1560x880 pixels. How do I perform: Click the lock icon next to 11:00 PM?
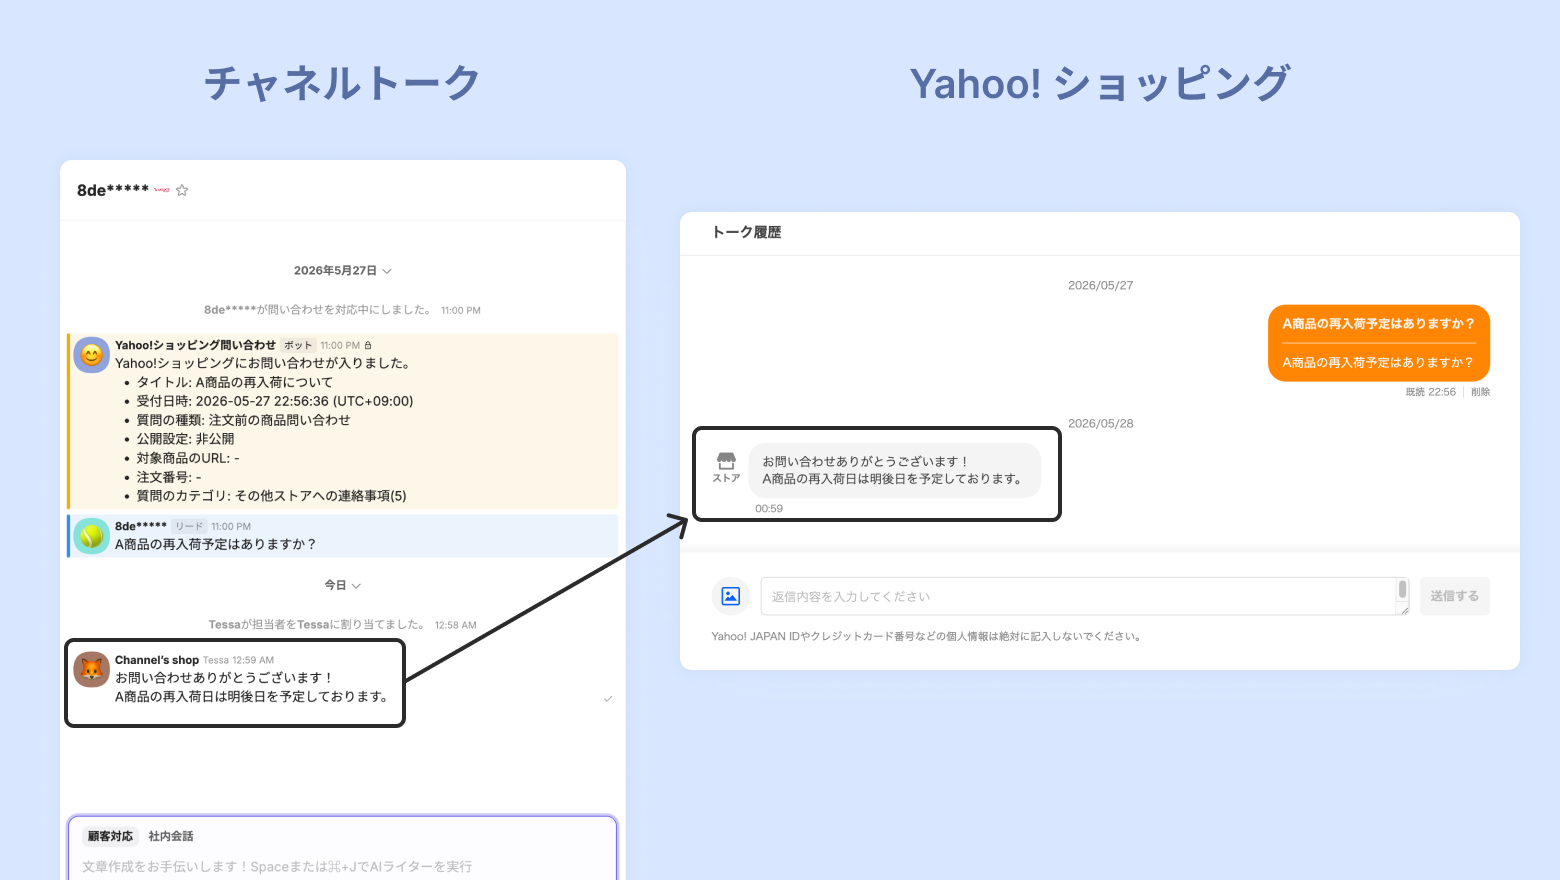368,346
